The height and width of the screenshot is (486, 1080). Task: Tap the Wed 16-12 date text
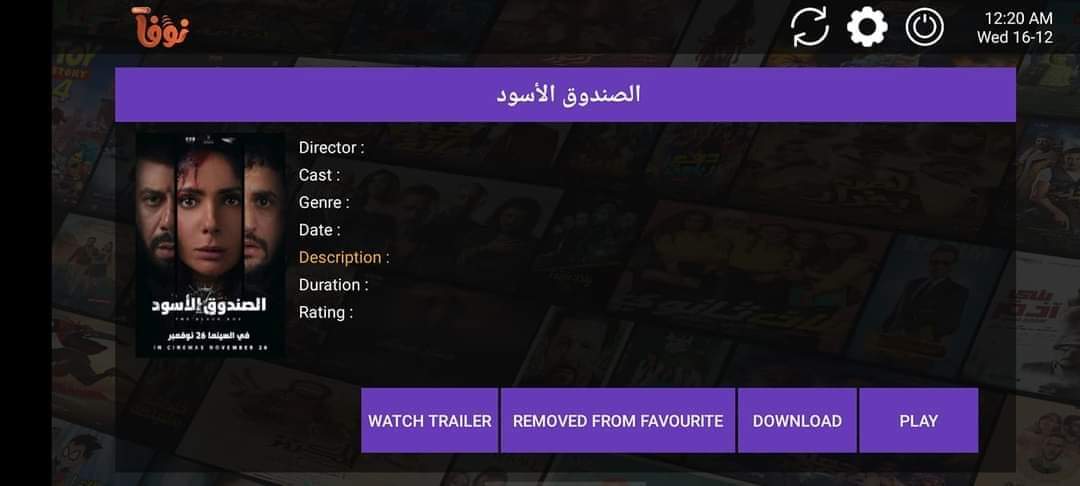[1015, 37]
